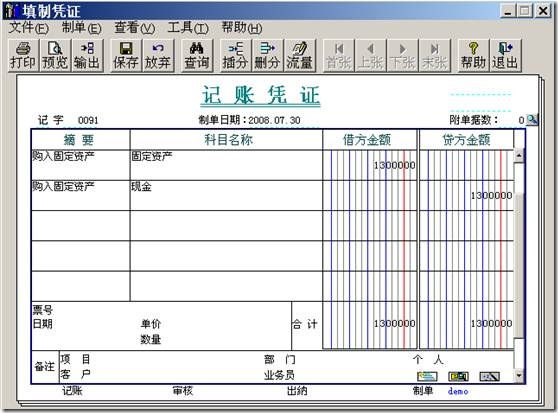This screenshot has height=413, width=558.
Task: Click scrollbar down arrow at voucher bottom
Action: (519, 376)
